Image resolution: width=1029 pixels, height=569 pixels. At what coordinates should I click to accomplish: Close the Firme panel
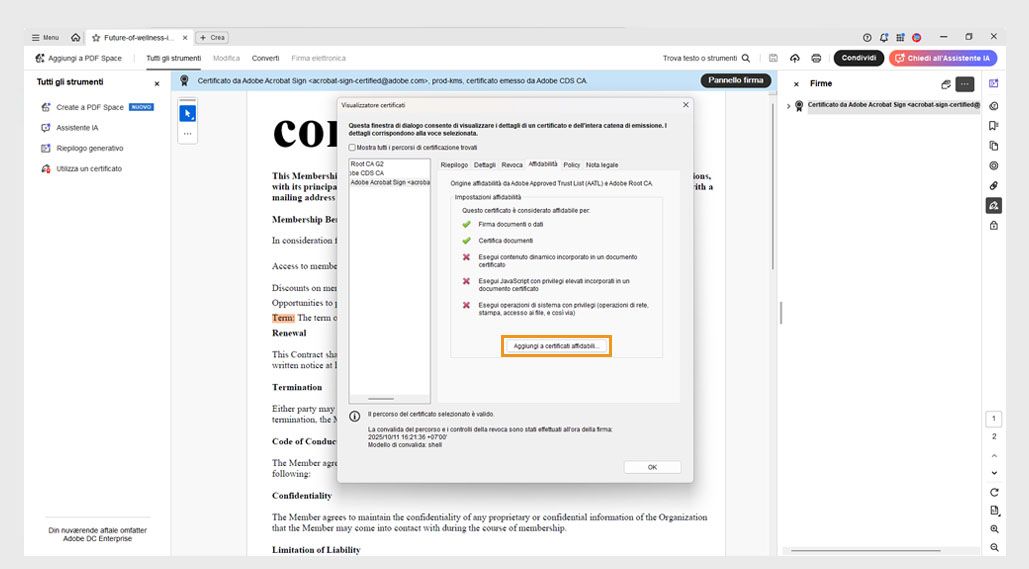(x=796, y=84)
